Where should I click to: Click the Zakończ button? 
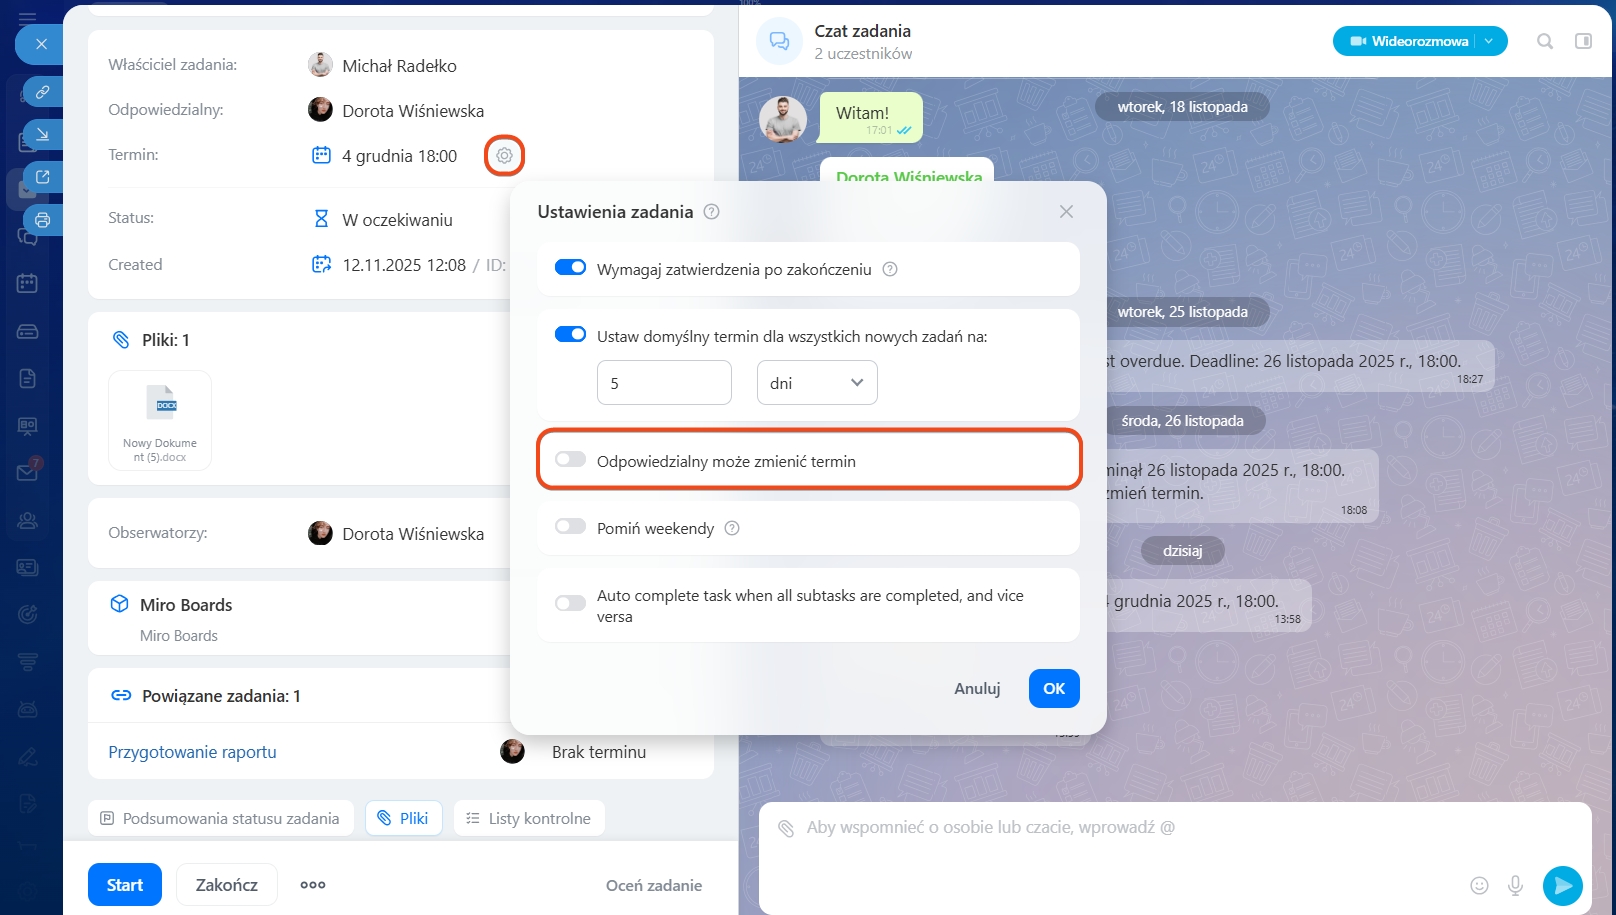[227, 885]
